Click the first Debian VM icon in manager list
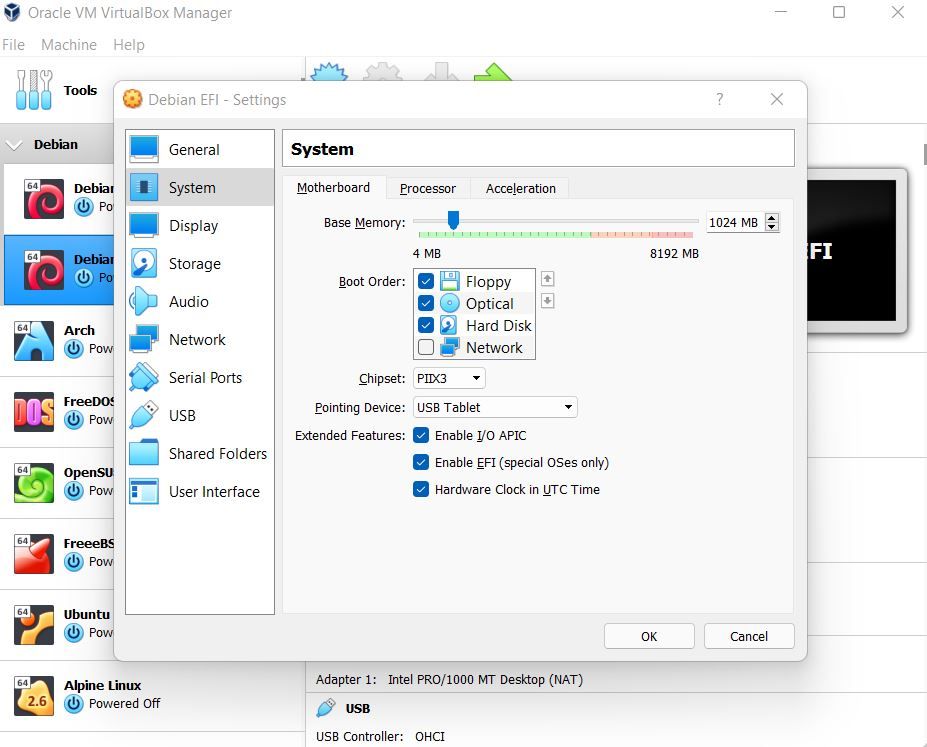 coord(44,199)
